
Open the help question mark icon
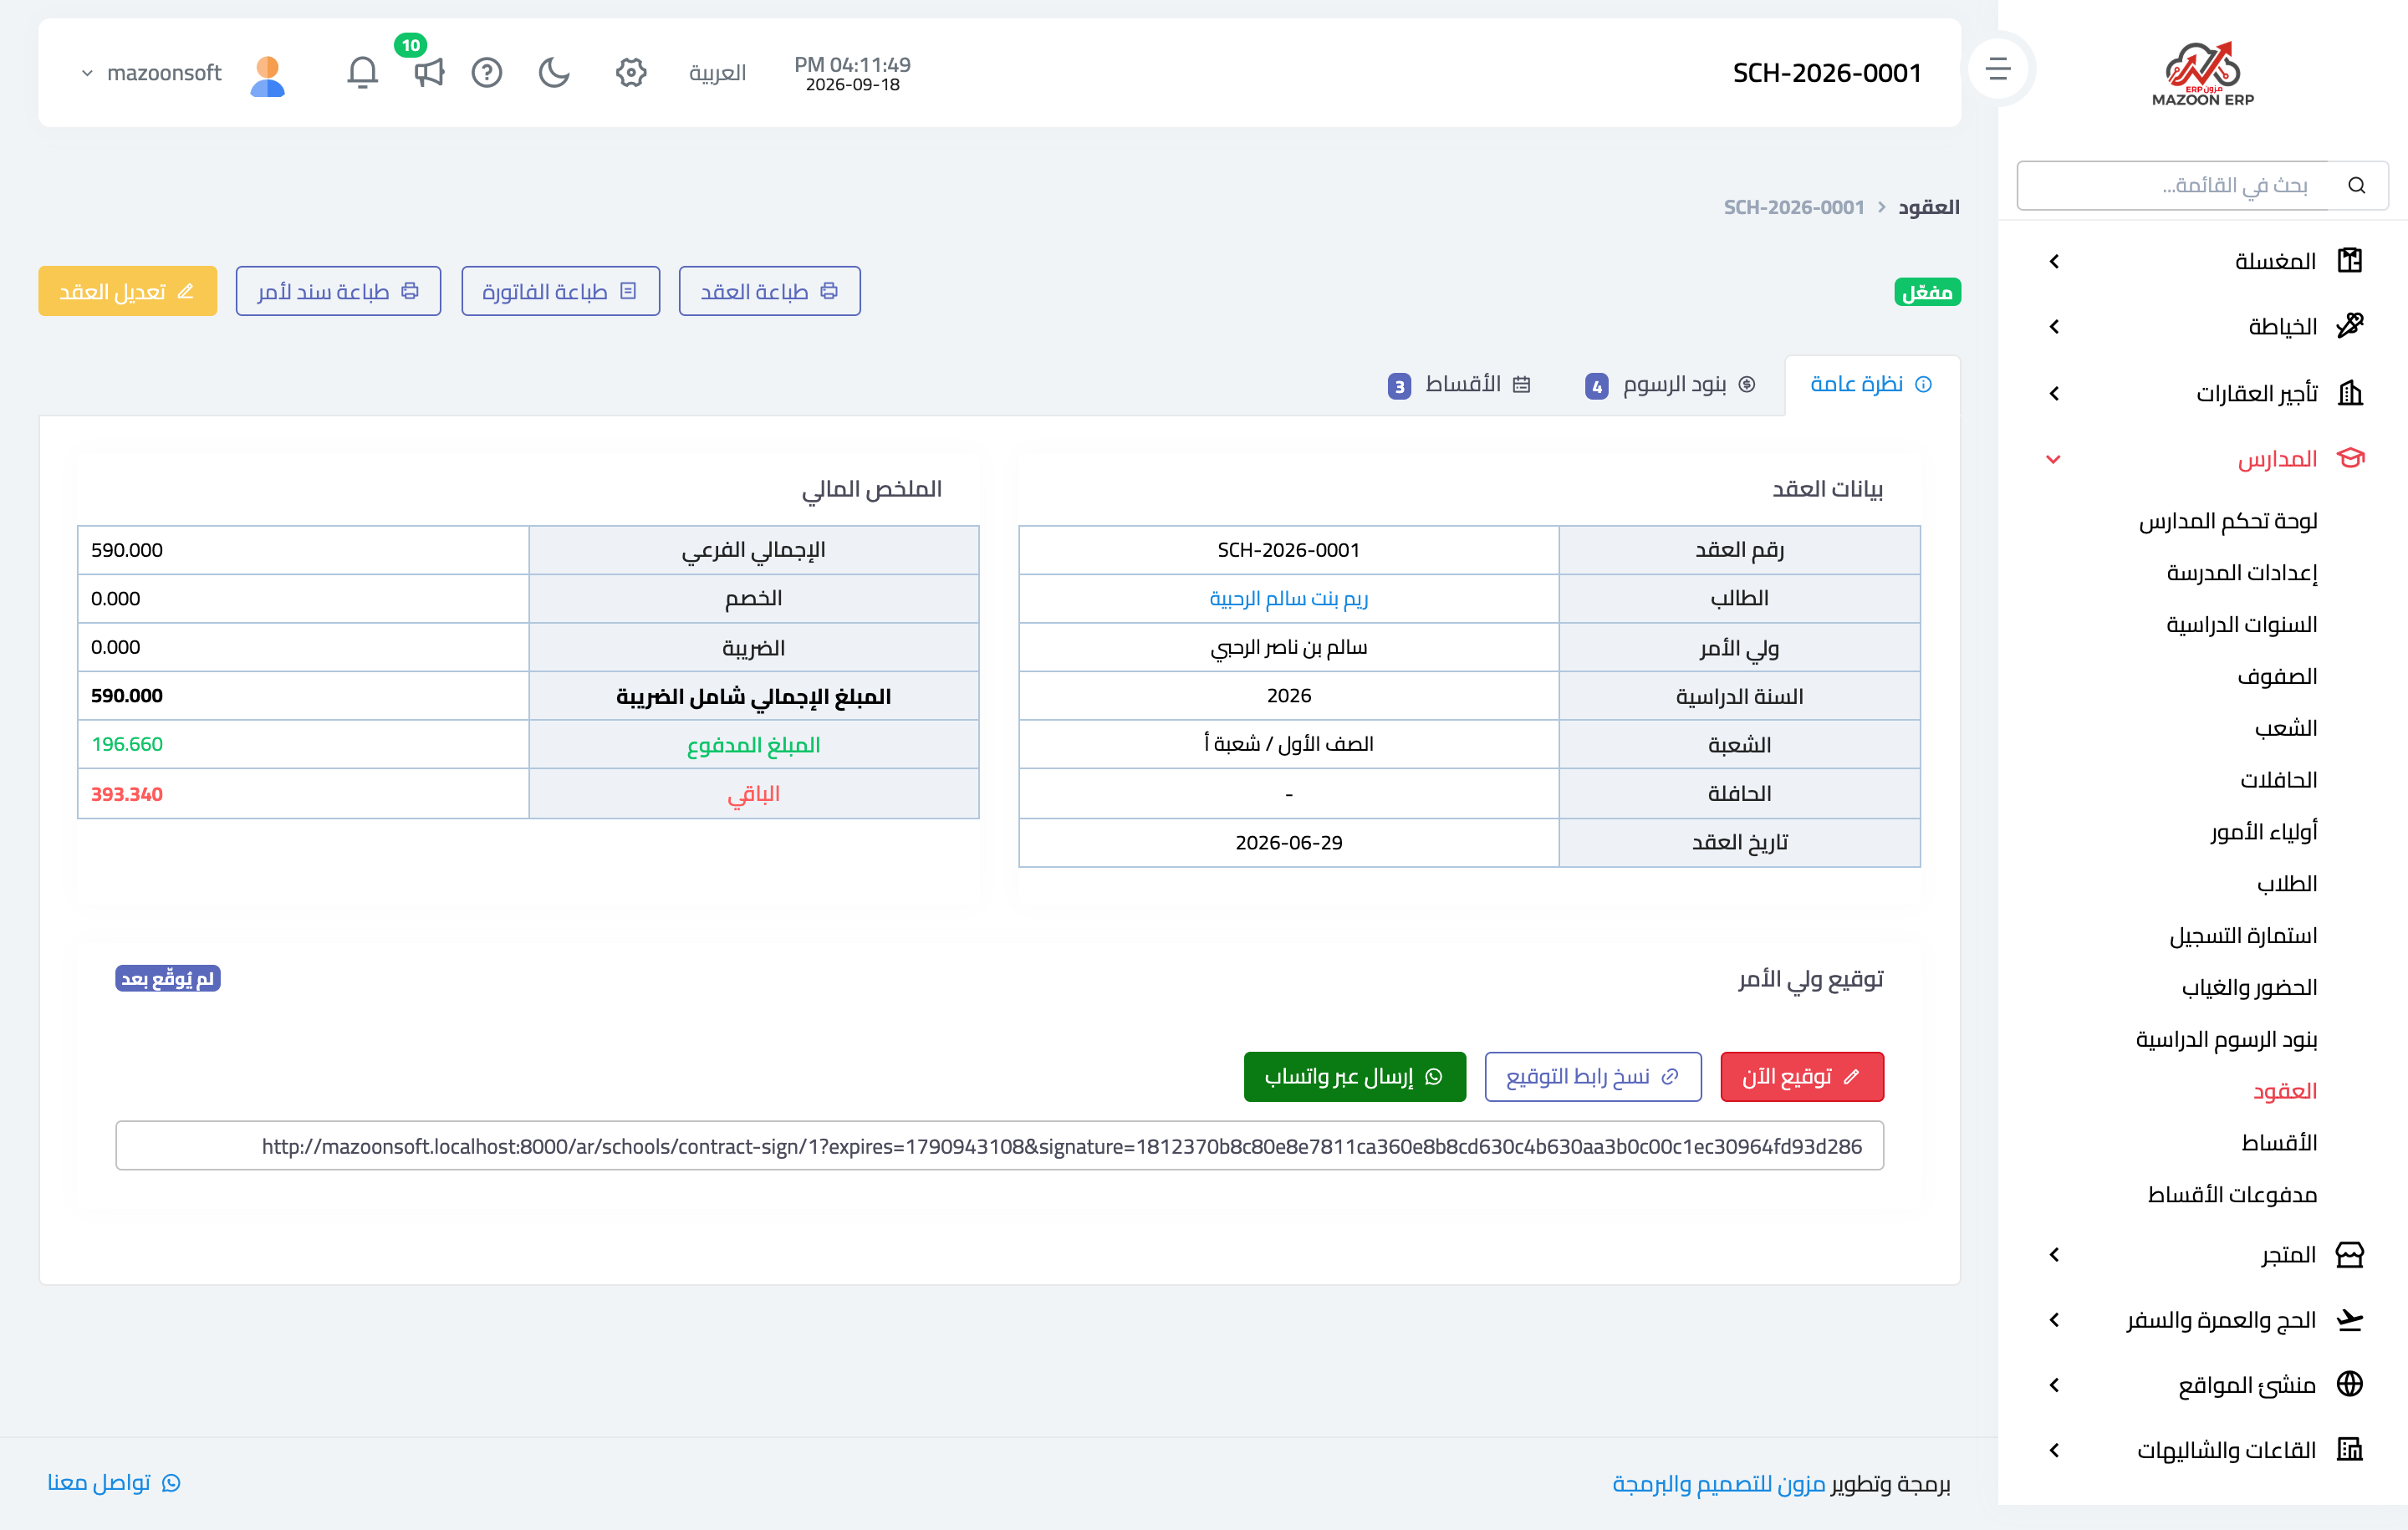[x=487, y=72]
